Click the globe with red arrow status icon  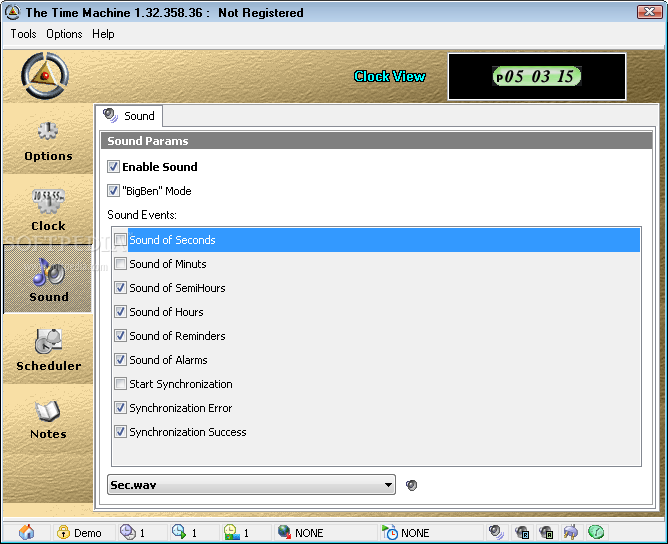pyautogui.click(x=284, y=532)
